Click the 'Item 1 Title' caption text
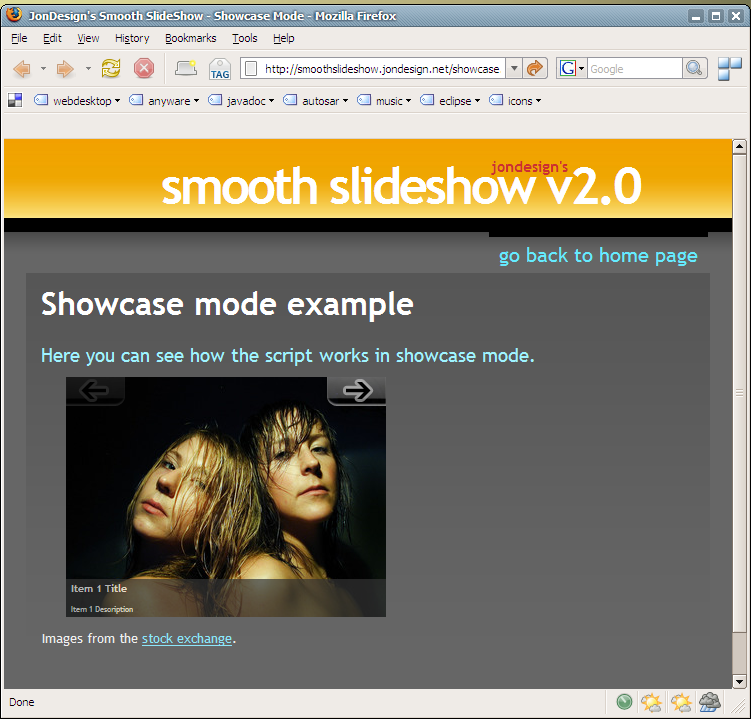Screen dimensions: 751x719 (99, 589)
